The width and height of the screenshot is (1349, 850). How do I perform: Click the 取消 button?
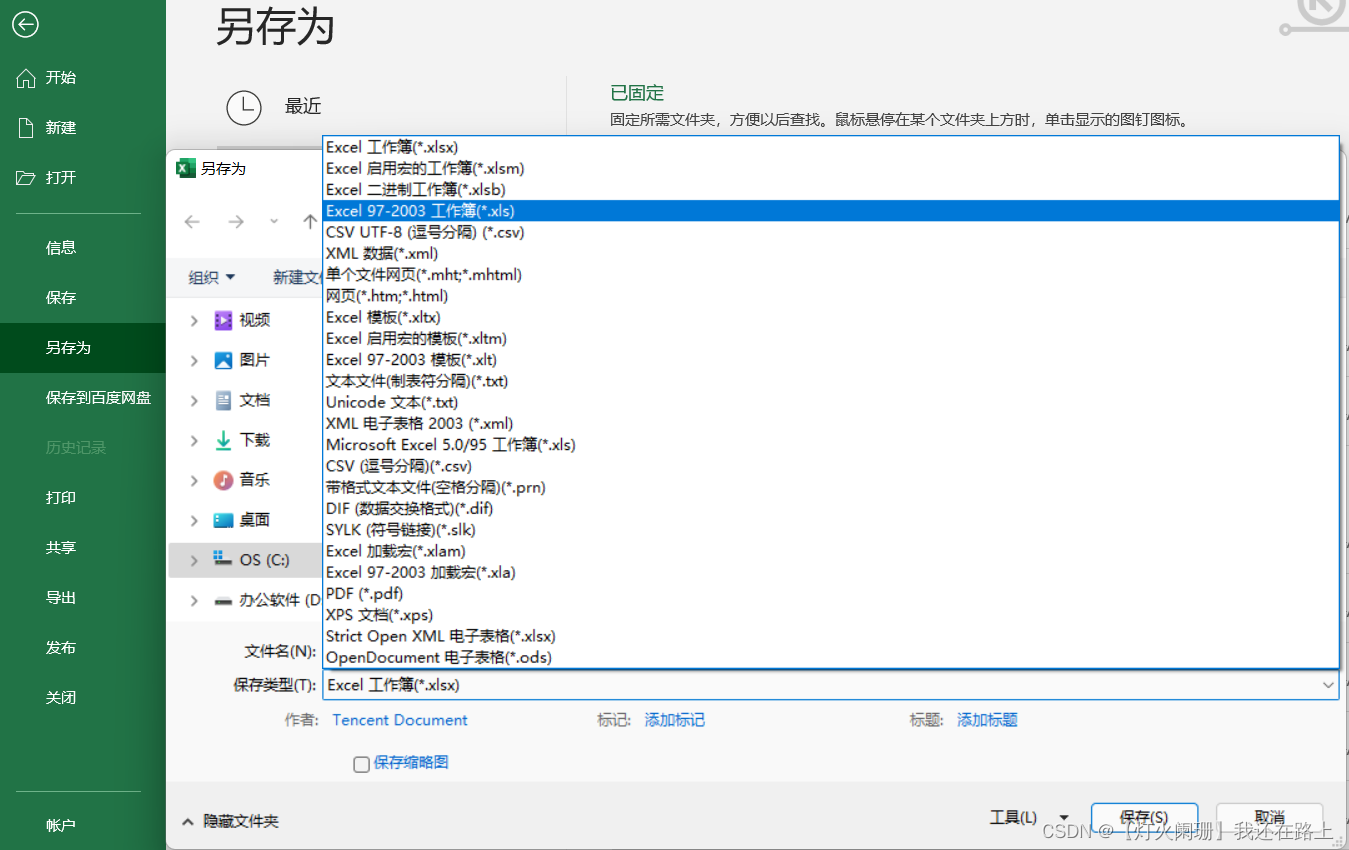[x=1270, y=817]
